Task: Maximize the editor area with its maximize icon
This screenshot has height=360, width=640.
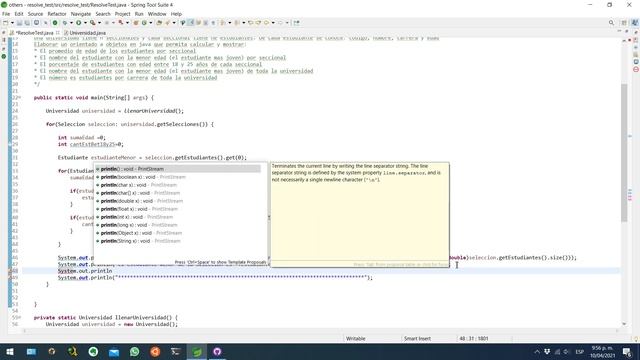Action: point(627,31)
